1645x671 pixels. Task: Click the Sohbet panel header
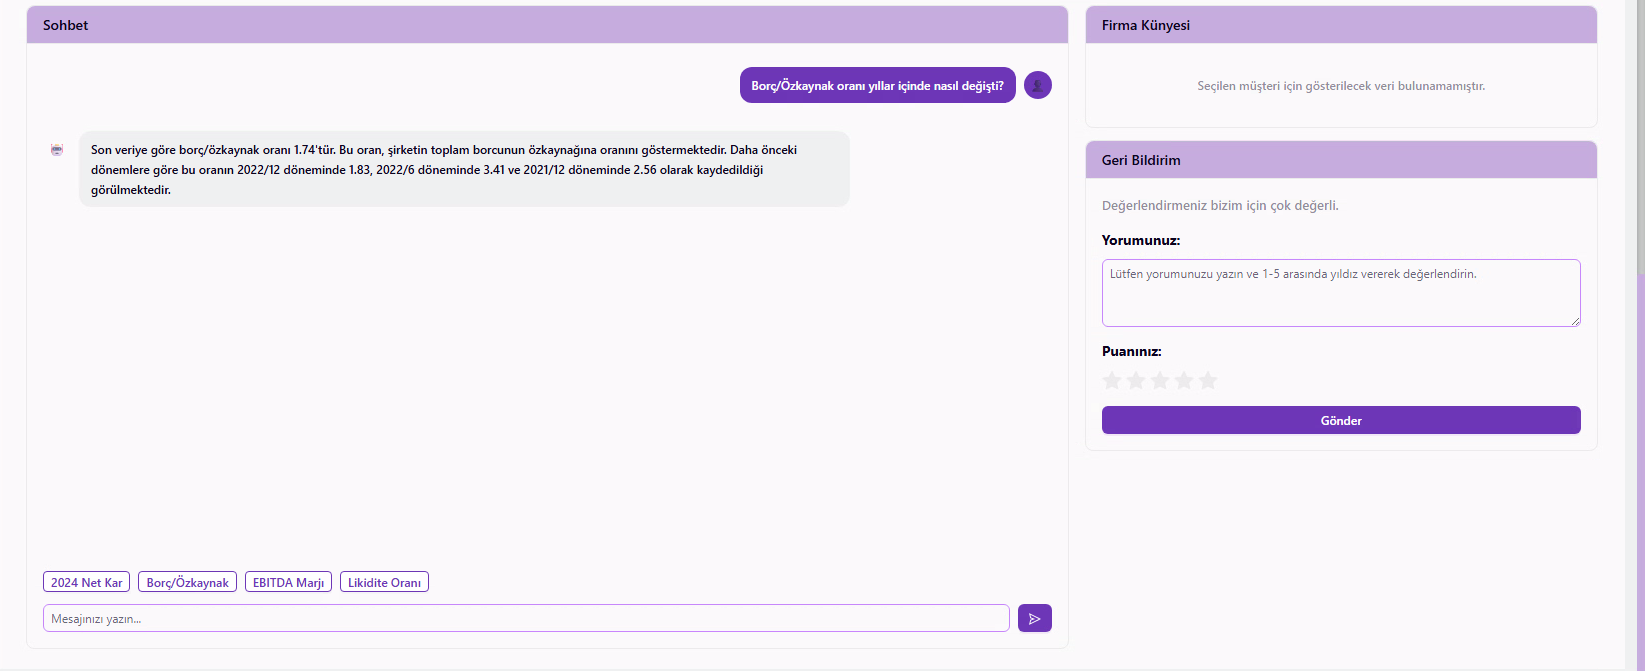pos(547,25)
